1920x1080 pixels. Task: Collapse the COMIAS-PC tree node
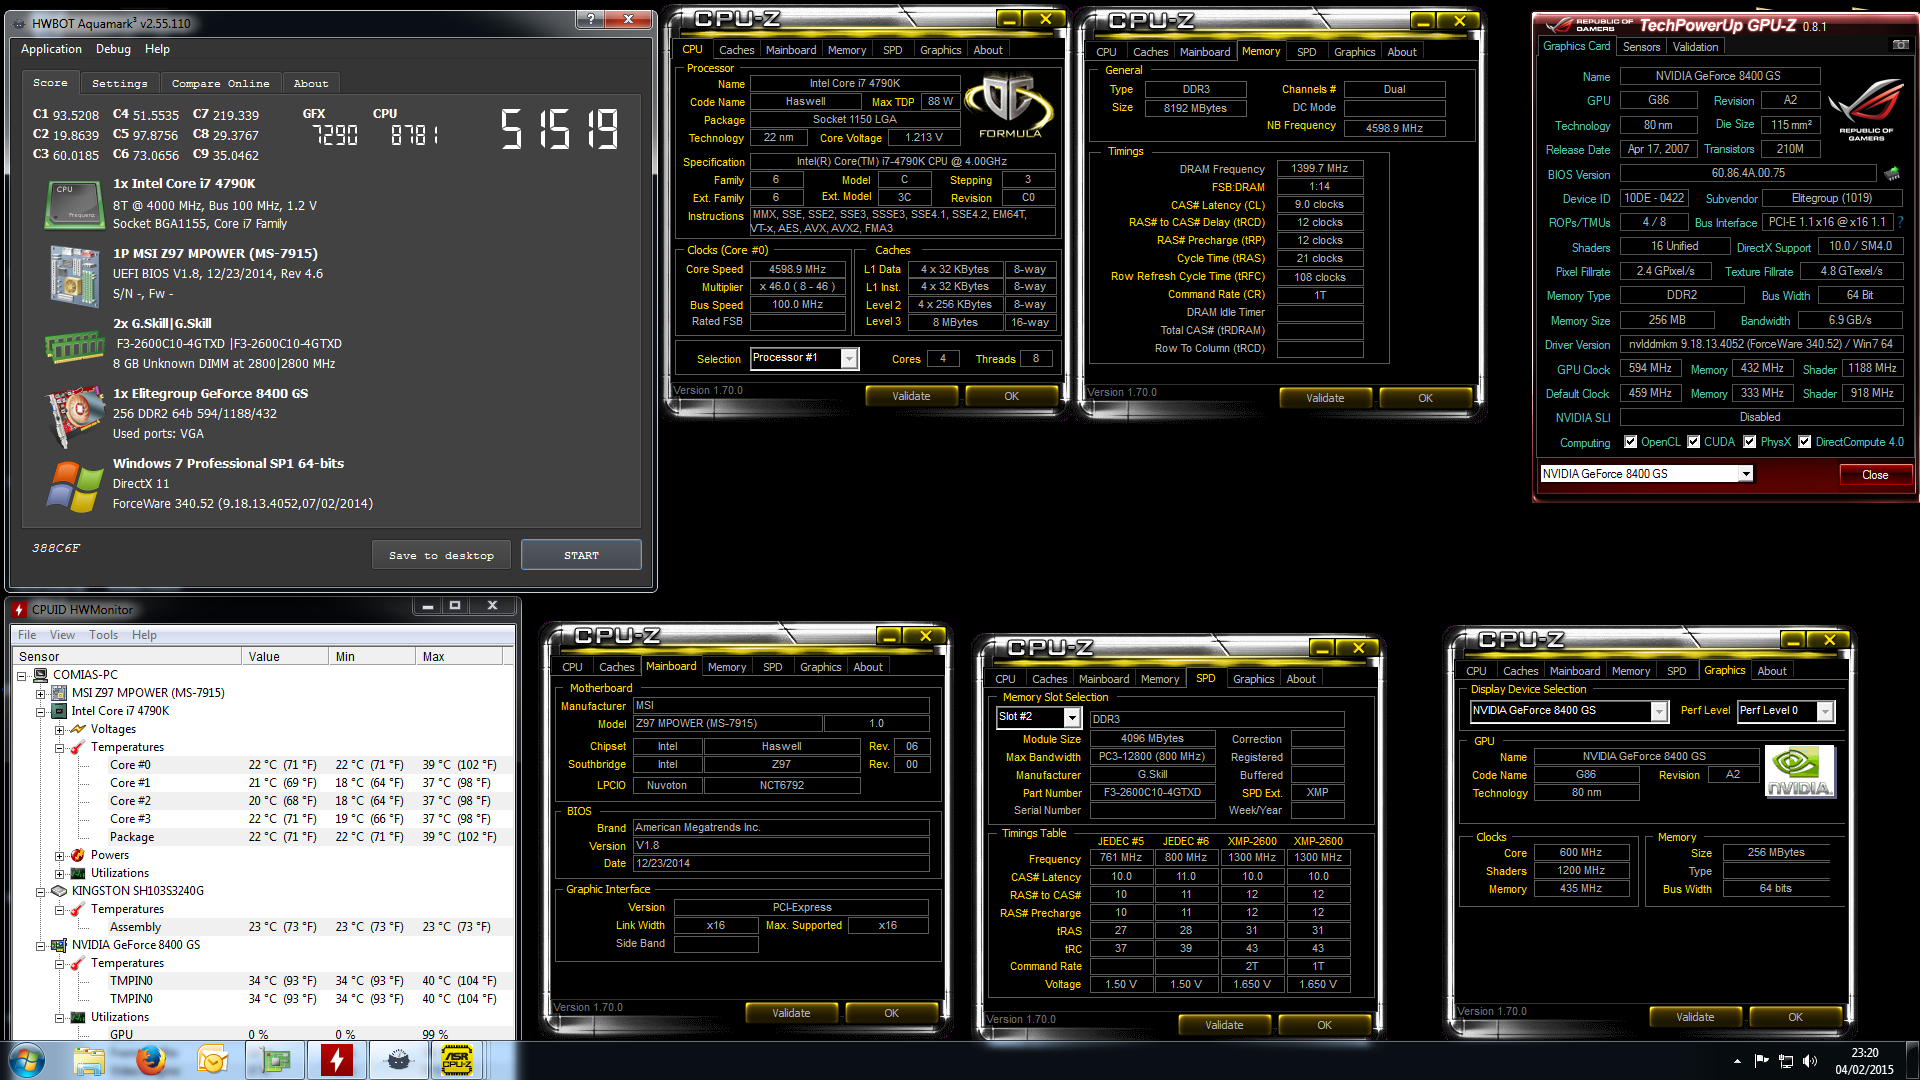[x=22, y=676]
